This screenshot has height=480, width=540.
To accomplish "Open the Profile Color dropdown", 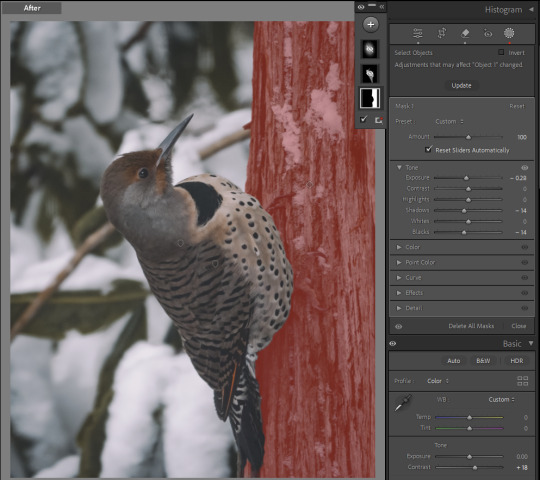I will coord(438,381).
